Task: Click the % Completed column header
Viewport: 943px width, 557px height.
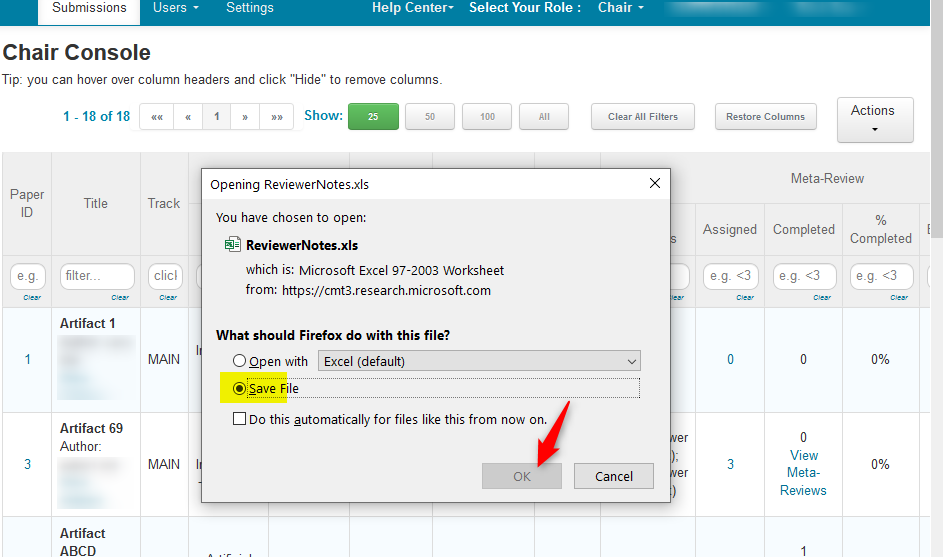Action: pyautogui.click(x=880, y=229)
